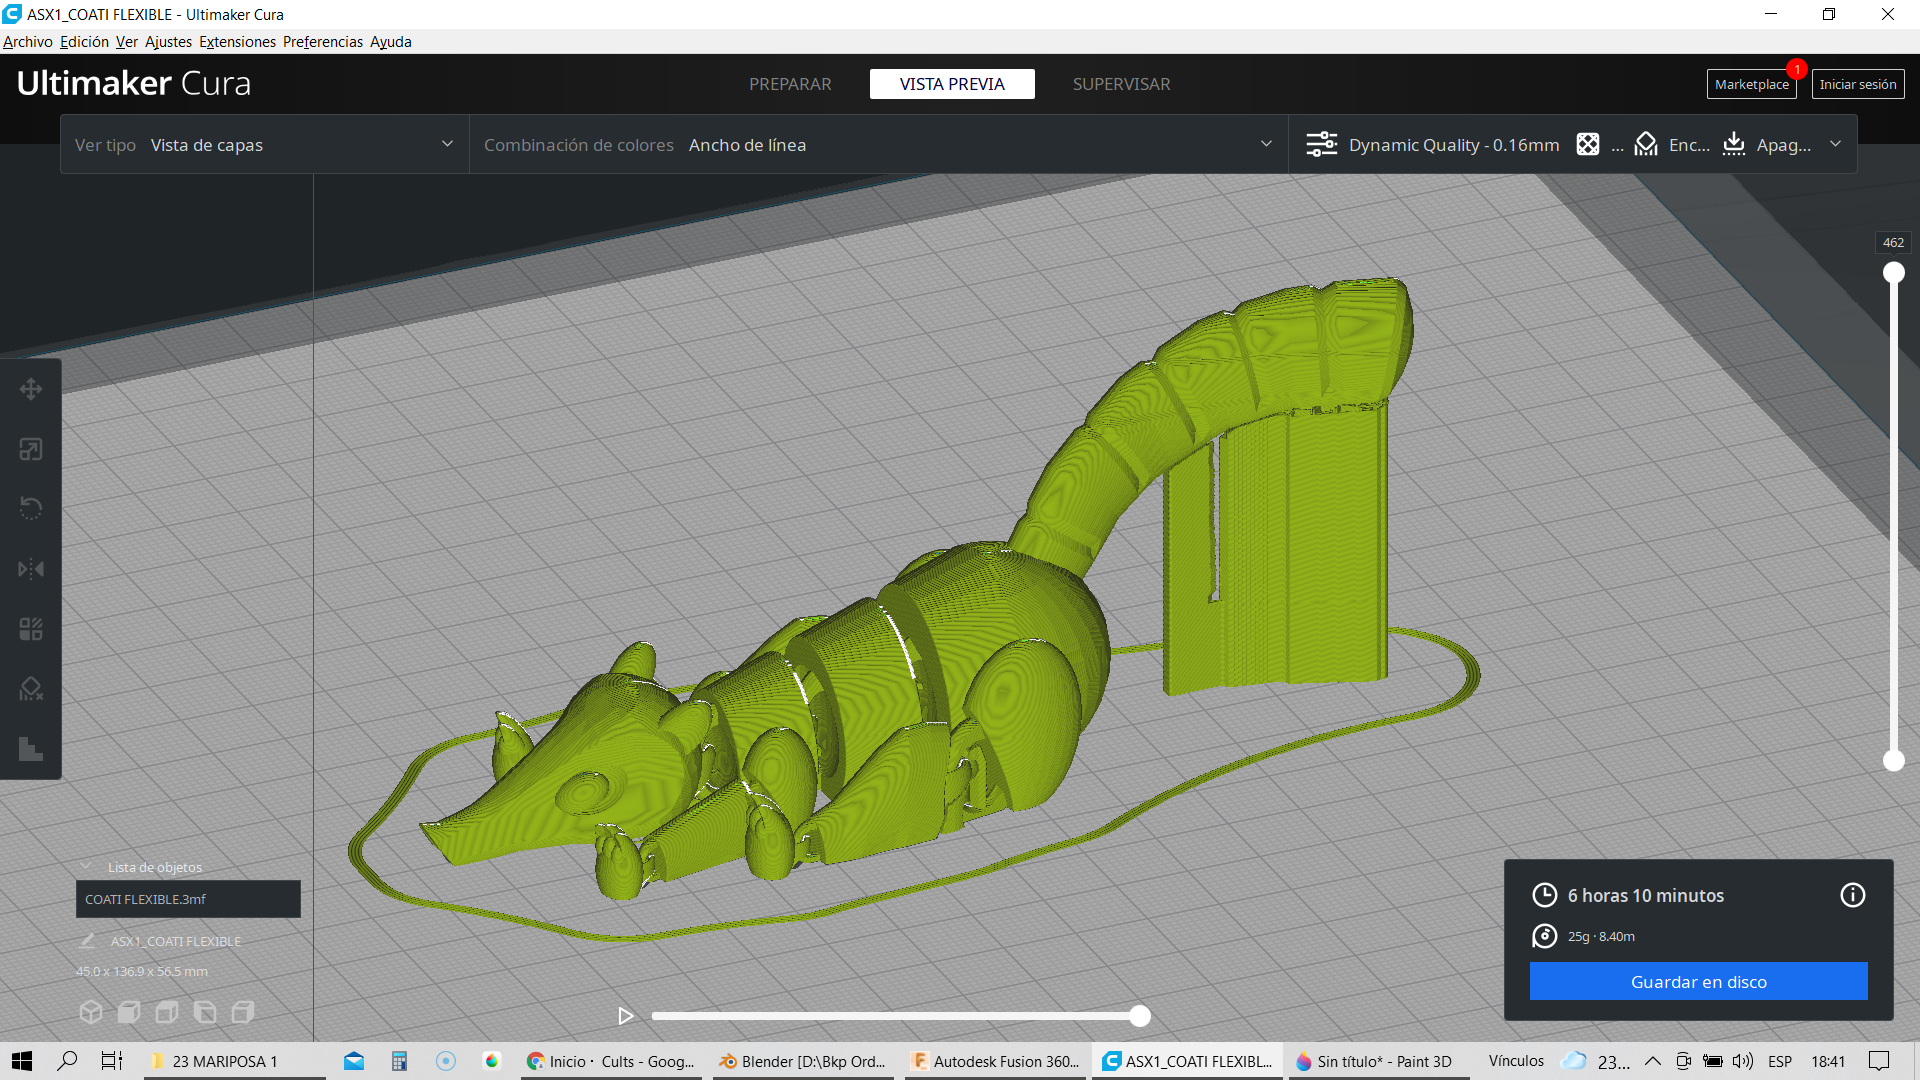Open the Ver tipo dropdown
The height and width of the screenshot is (1080, 1920).
[x=265, y=145]
